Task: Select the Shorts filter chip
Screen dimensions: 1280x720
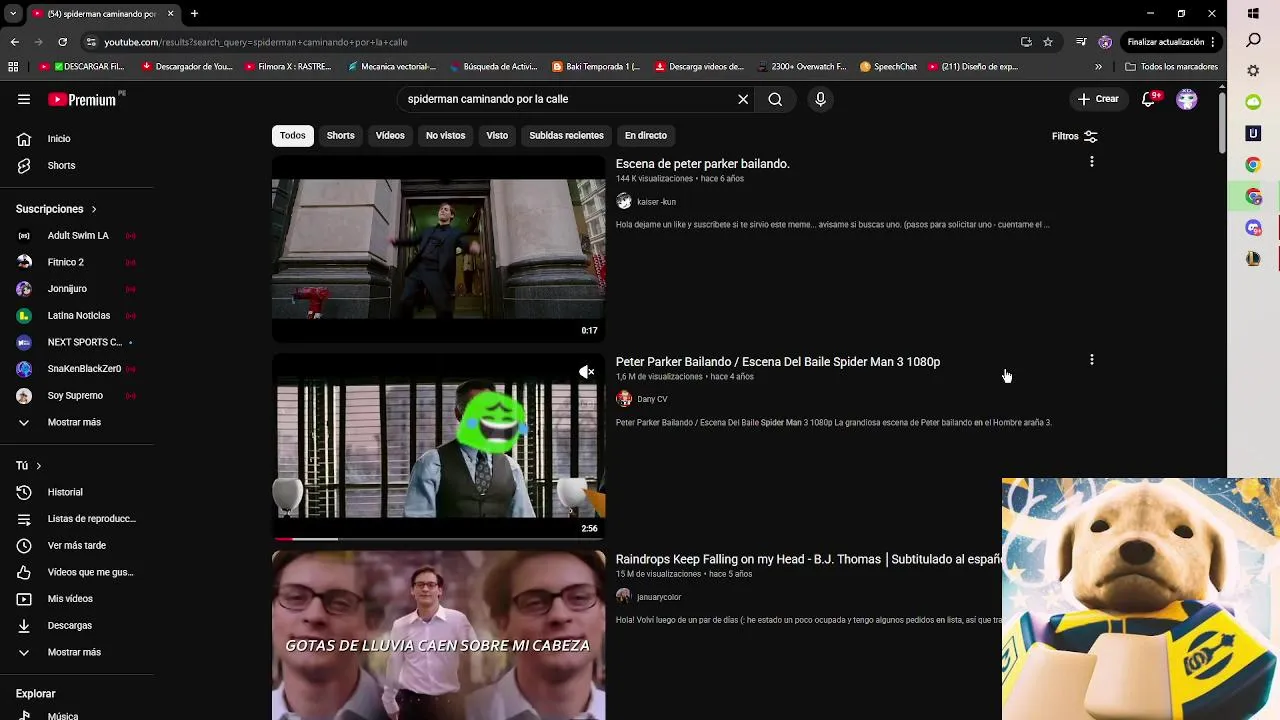Action: tap(341, 135)
